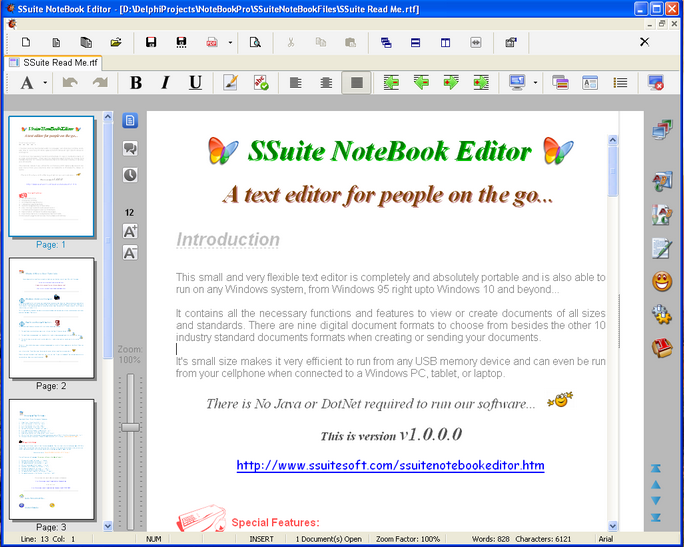684x547 pixels.
Task: Open the comments speech bubble icon
Action: pyautogui.click(x=130, y=148)
